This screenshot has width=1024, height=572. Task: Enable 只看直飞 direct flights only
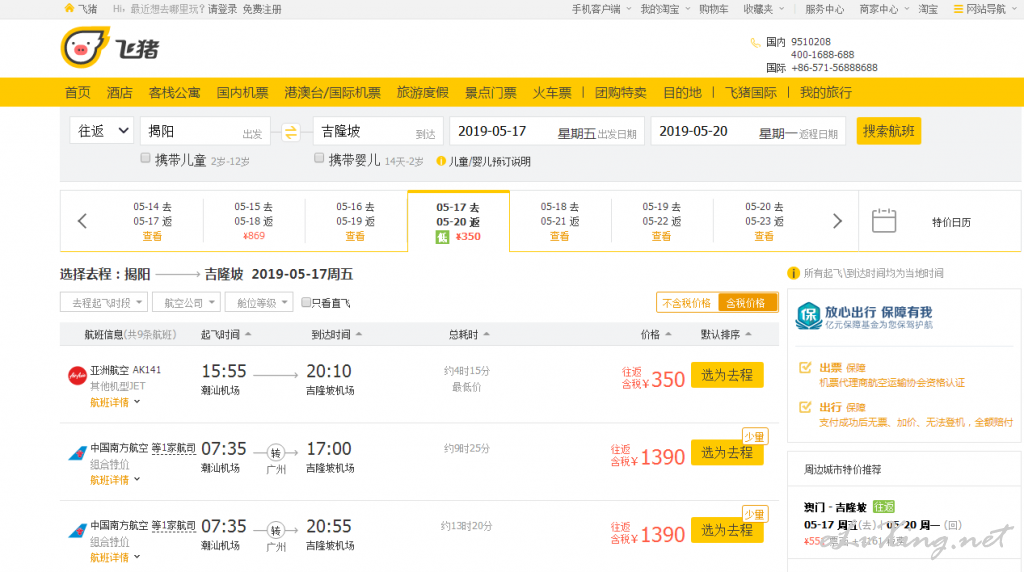click(x=306, y=302)
